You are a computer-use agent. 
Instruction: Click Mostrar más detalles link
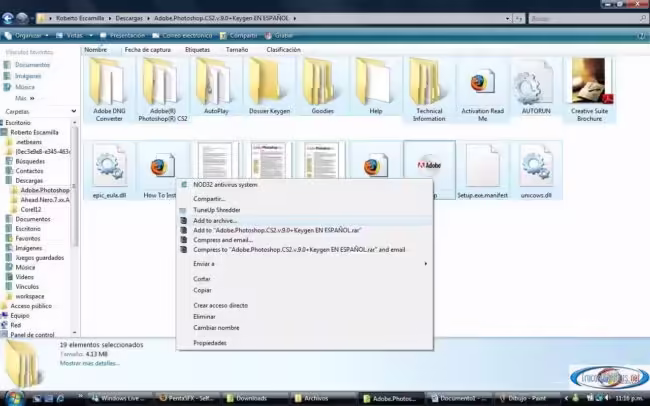[90, 363]
